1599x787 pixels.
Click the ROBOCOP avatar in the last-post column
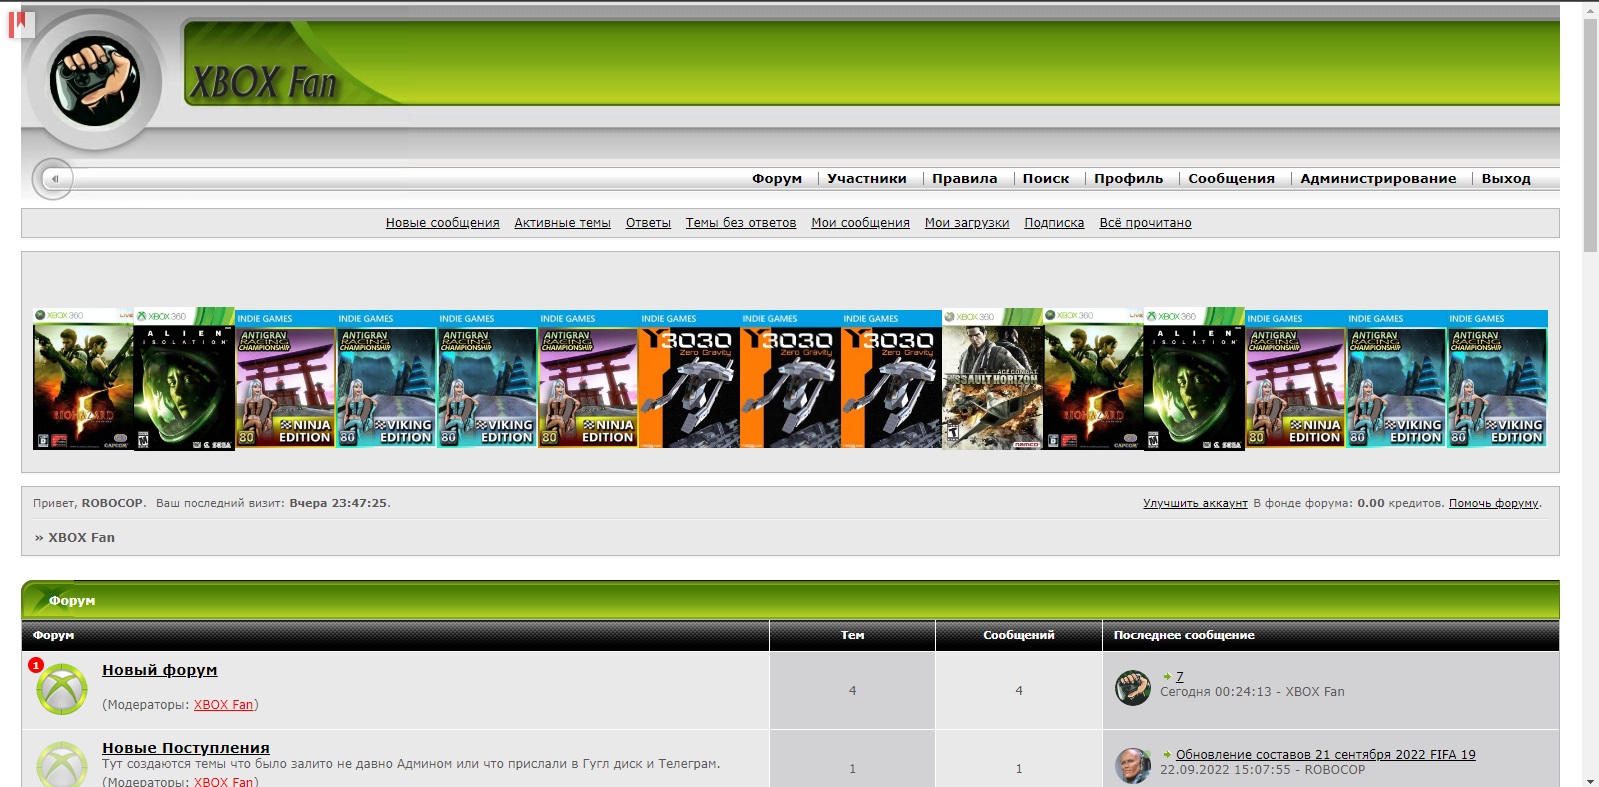pyautogui.click(x=1133, y=766)
